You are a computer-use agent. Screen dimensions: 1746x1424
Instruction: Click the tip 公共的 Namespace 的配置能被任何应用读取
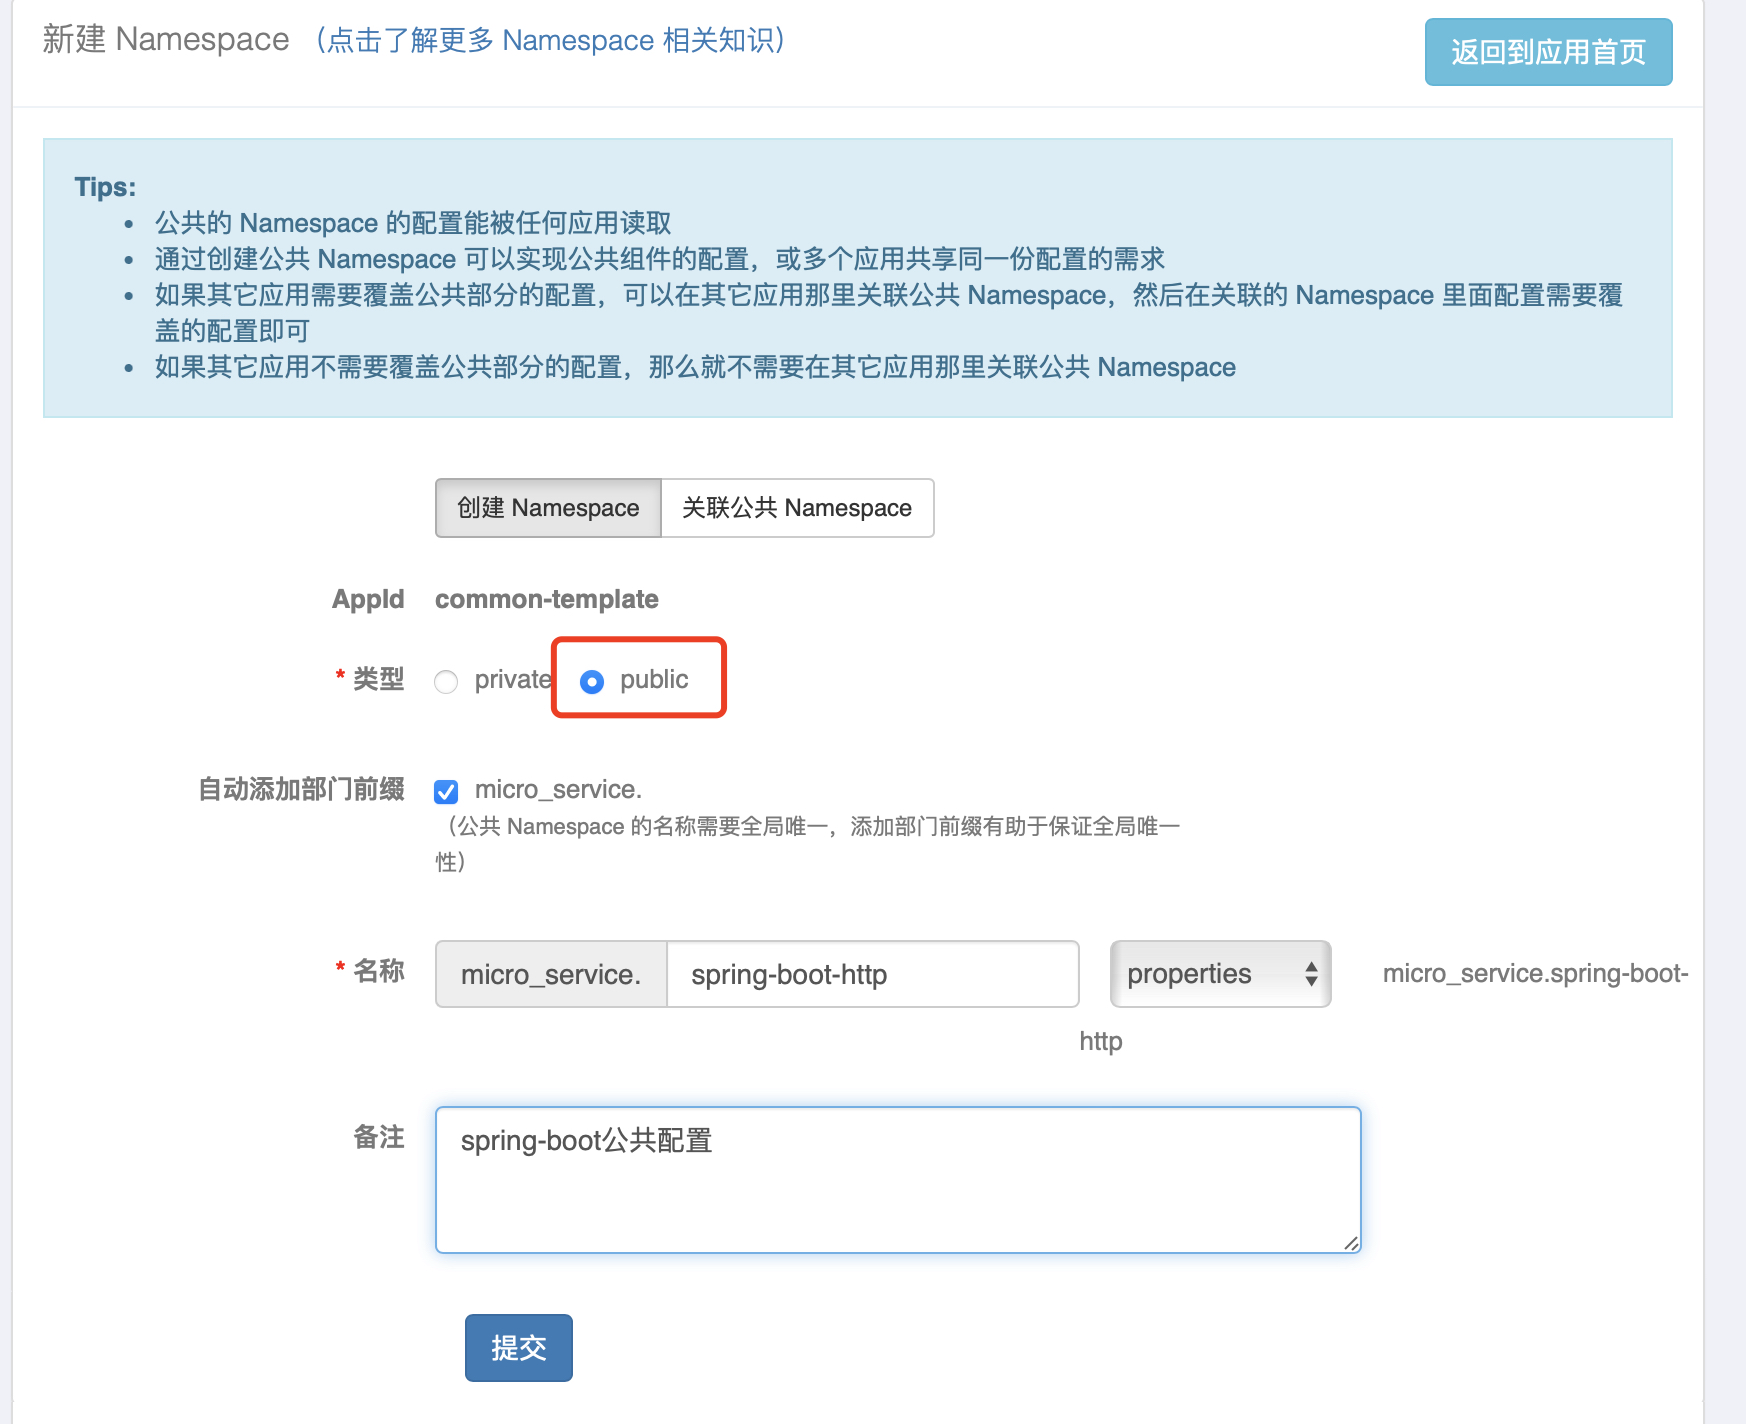(413, 223)
